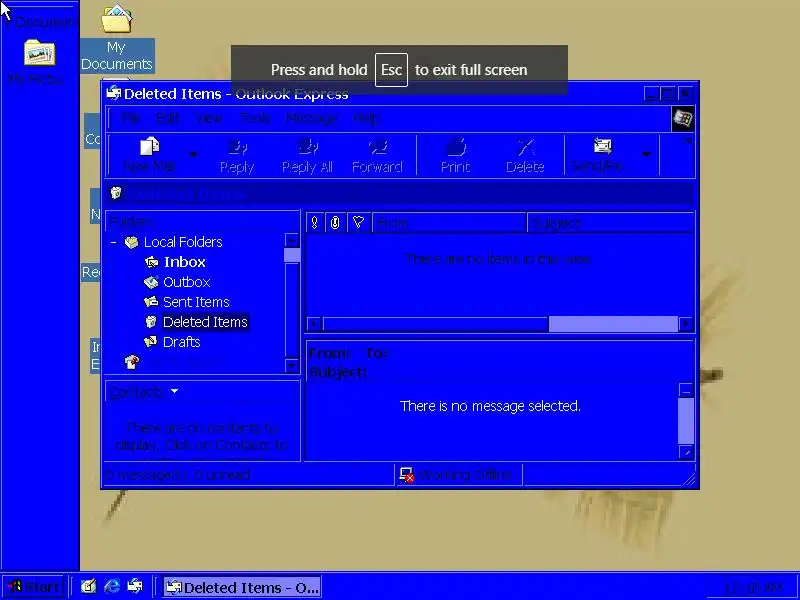Click the Deleted Items trash icon in tree
The width and height of the screenshot is (800, 600).
pyautogui.click(x=151, y=322)
